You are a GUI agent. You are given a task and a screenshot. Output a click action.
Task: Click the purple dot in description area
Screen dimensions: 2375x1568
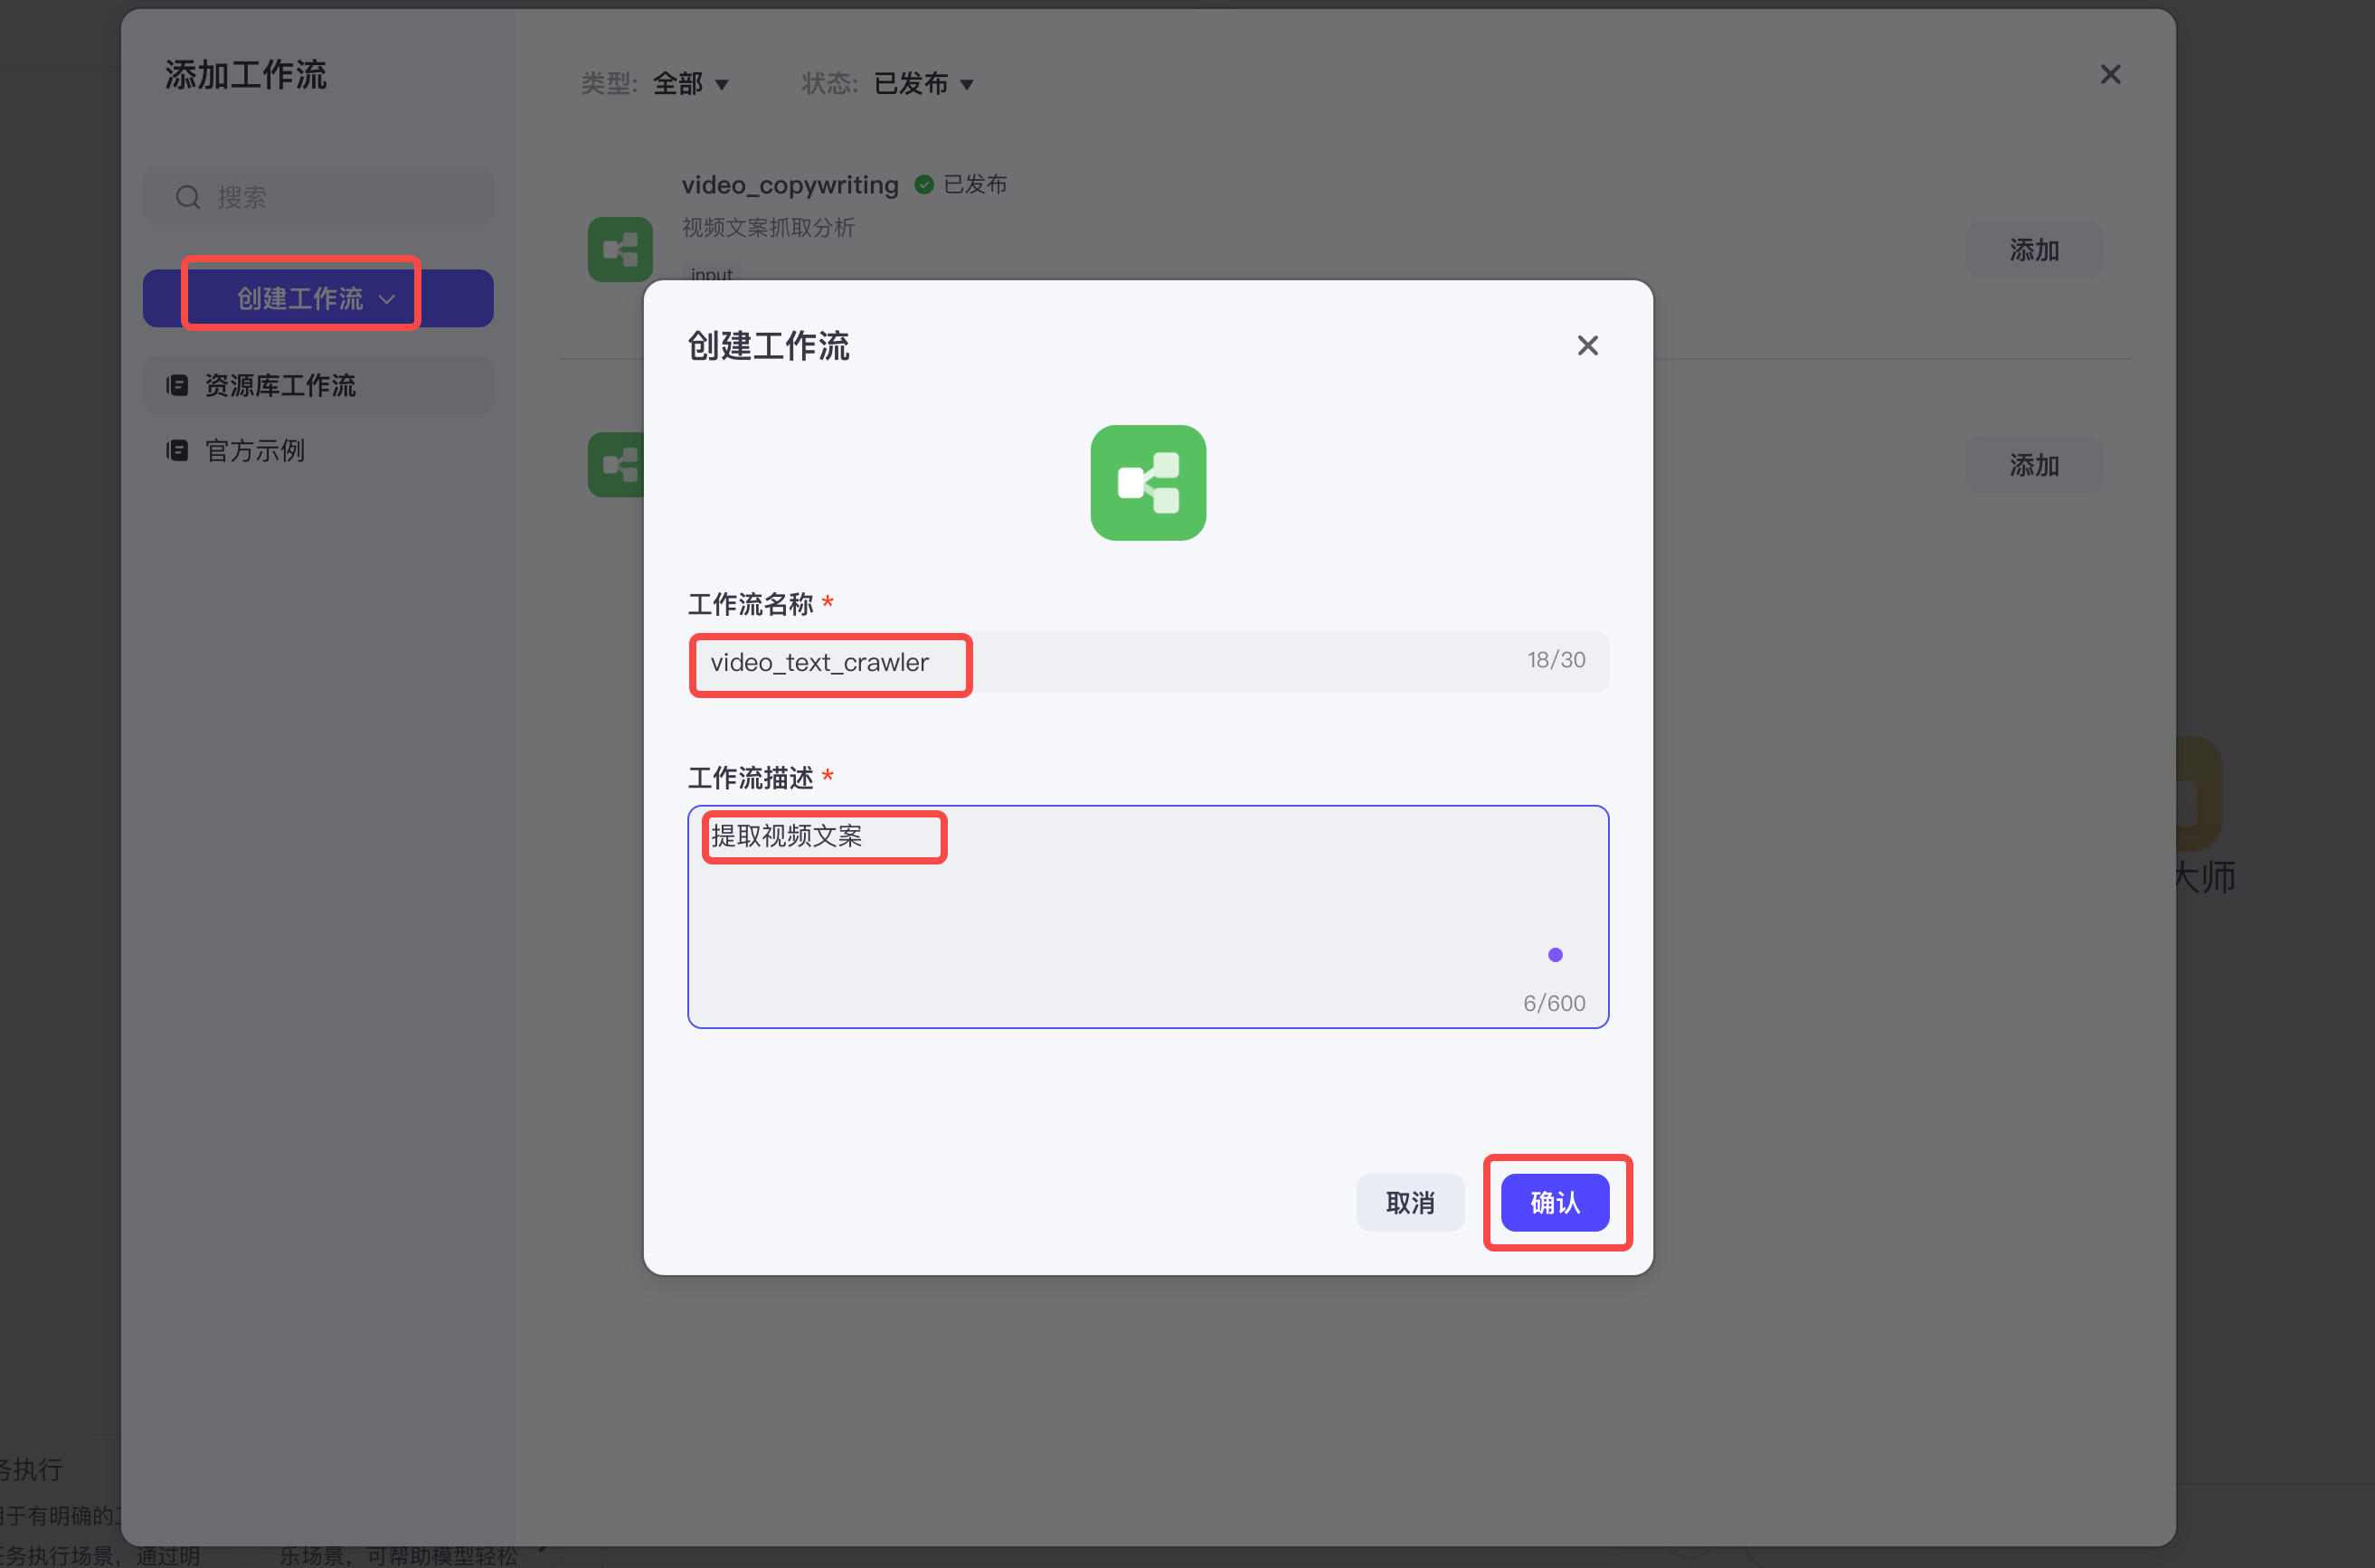coord(1555,955)
